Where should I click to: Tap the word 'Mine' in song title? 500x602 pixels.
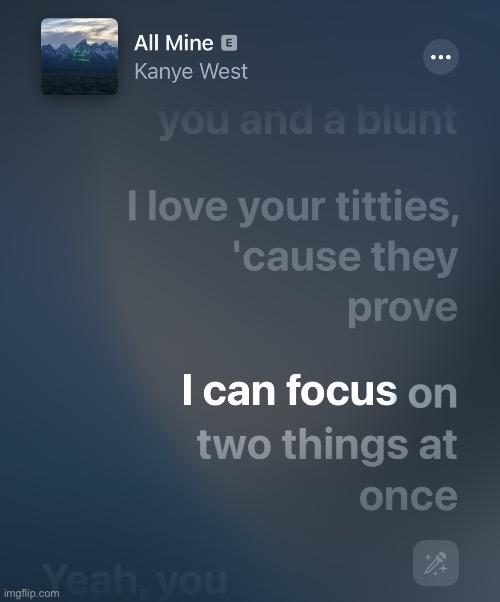pyautogui.click(x=190, y=43)
